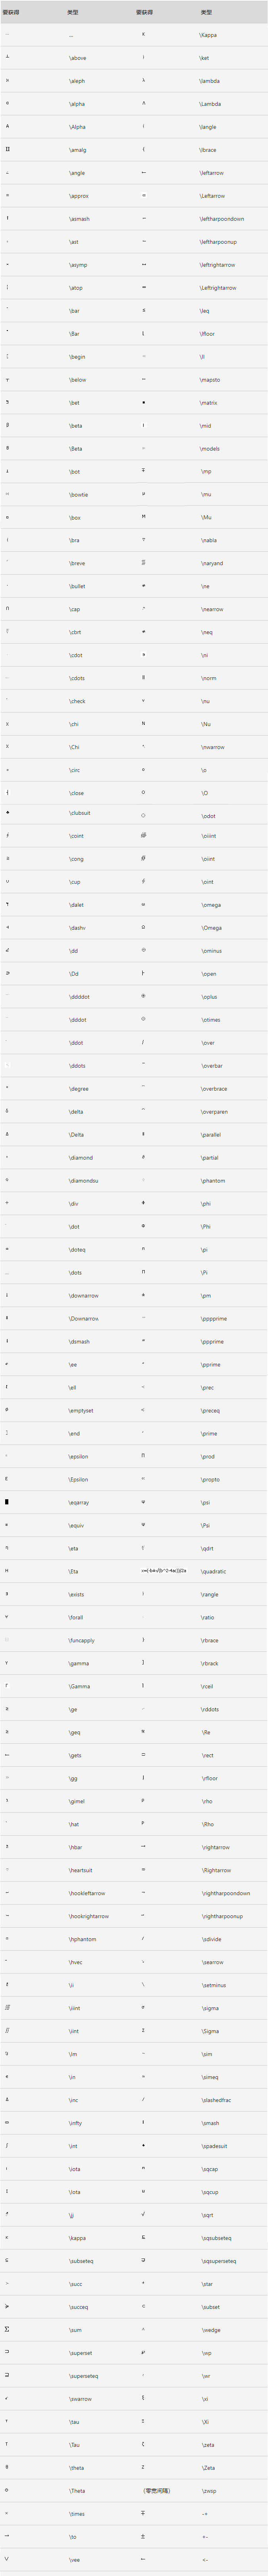Select the \hookrightarrow text entry
Image resolution: width=268 pixels, height=2576 pixels.
click(88, 1916)
